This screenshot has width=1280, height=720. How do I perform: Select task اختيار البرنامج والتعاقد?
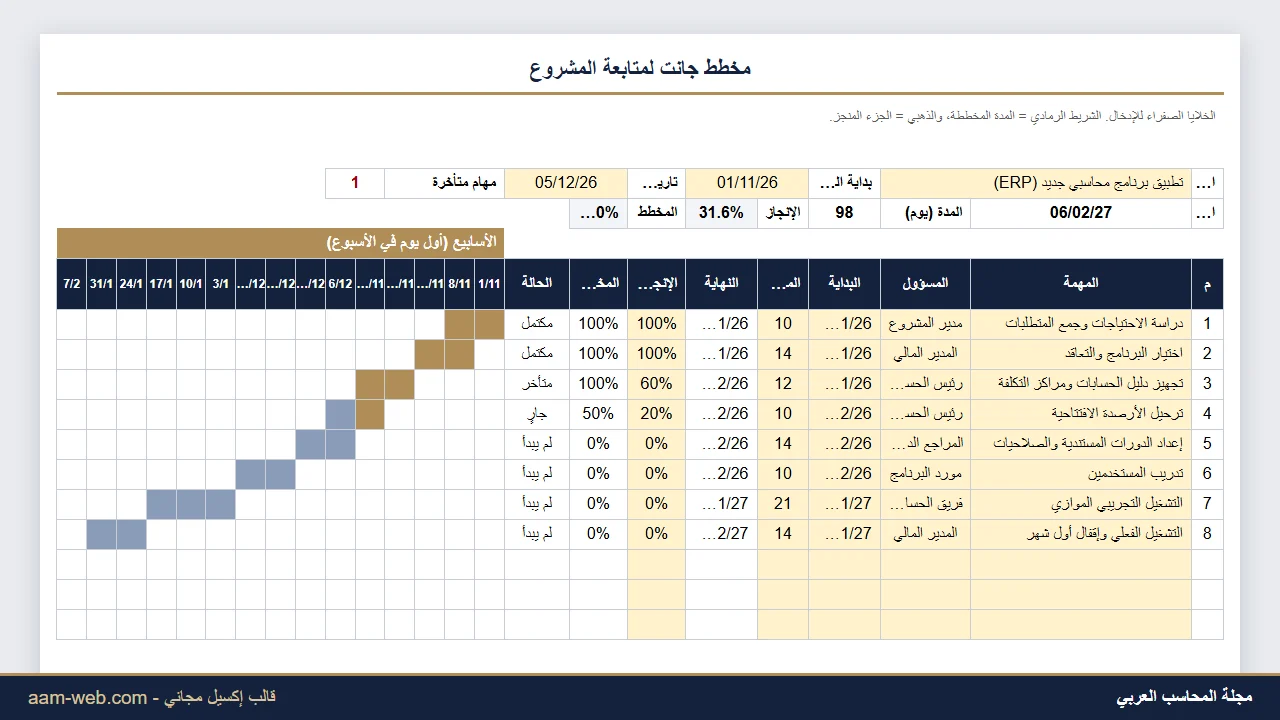1081,354
